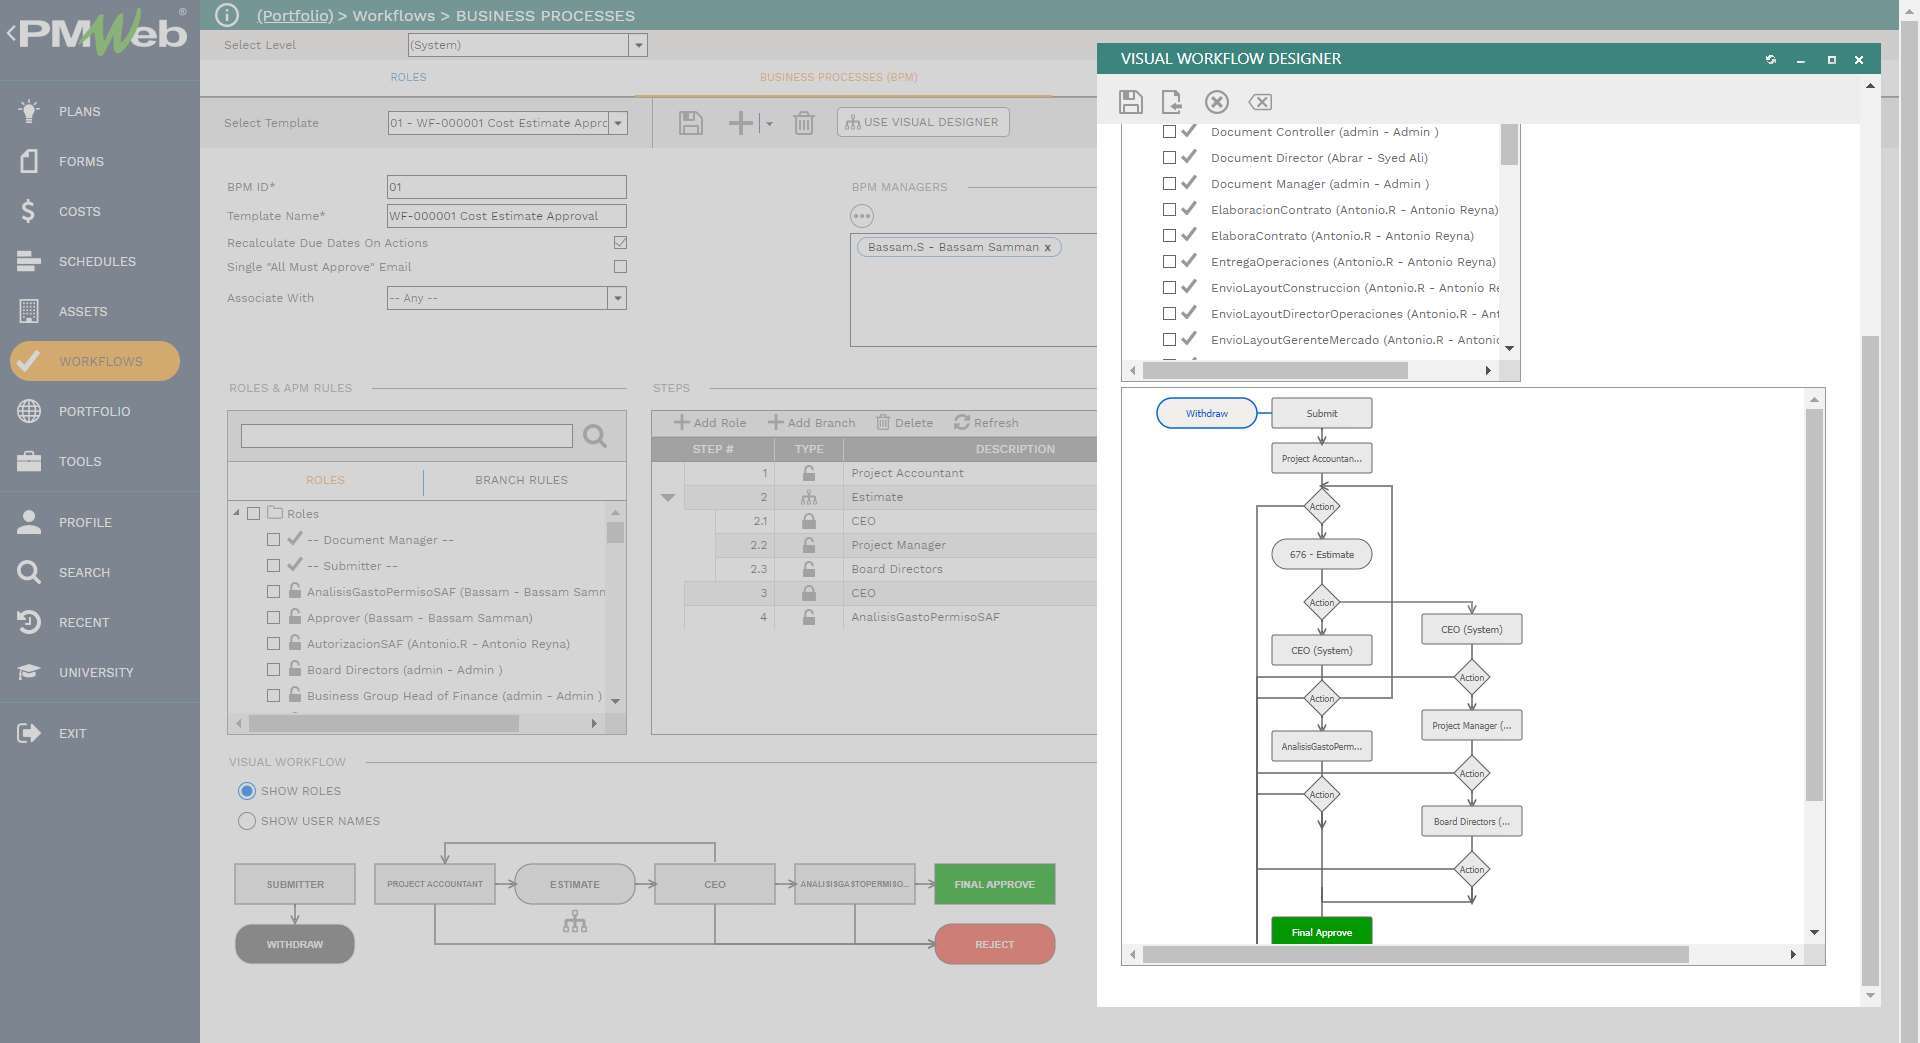Check the Document Controller (admin - Admin) checkbox
The width and height of the screenshot is (1920, 1043).
click(x=1169, y=131)
